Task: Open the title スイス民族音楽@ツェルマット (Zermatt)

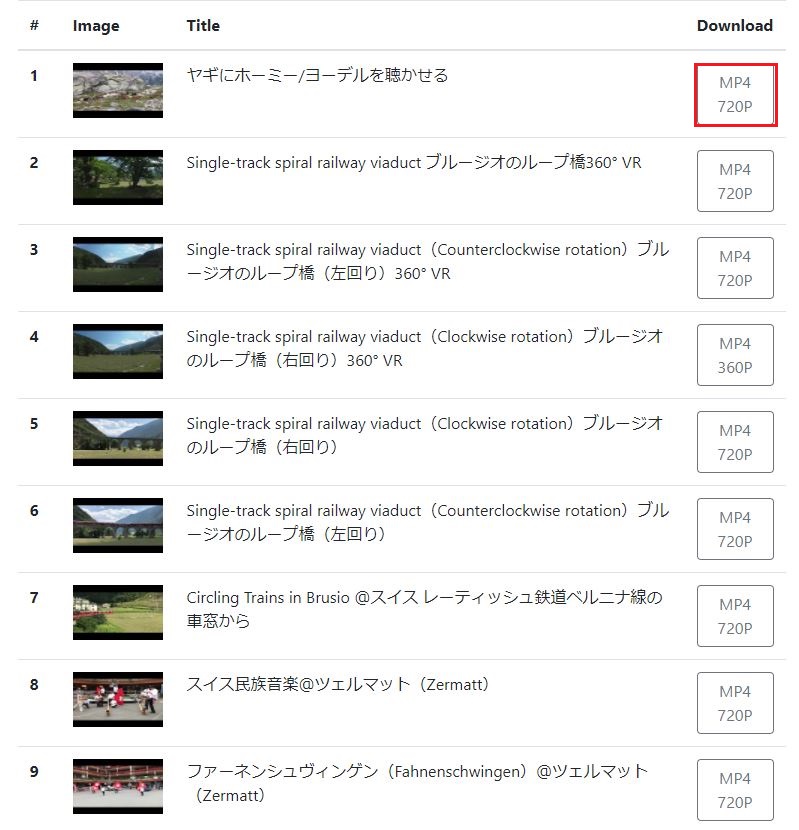Action: point(337,684)
